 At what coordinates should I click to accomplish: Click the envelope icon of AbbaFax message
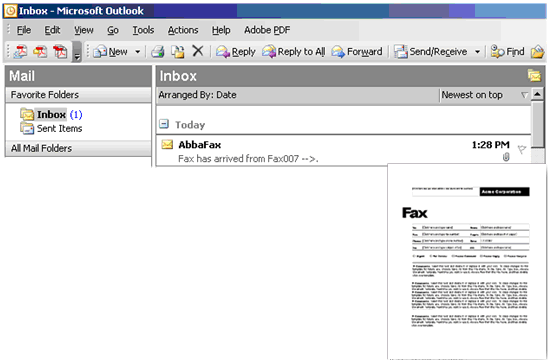click(167, 144)
